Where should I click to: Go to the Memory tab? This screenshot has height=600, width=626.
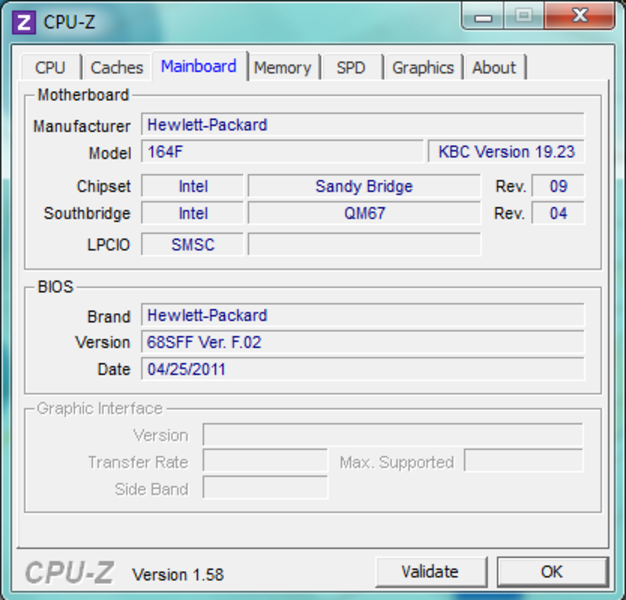tap(283, 67)
